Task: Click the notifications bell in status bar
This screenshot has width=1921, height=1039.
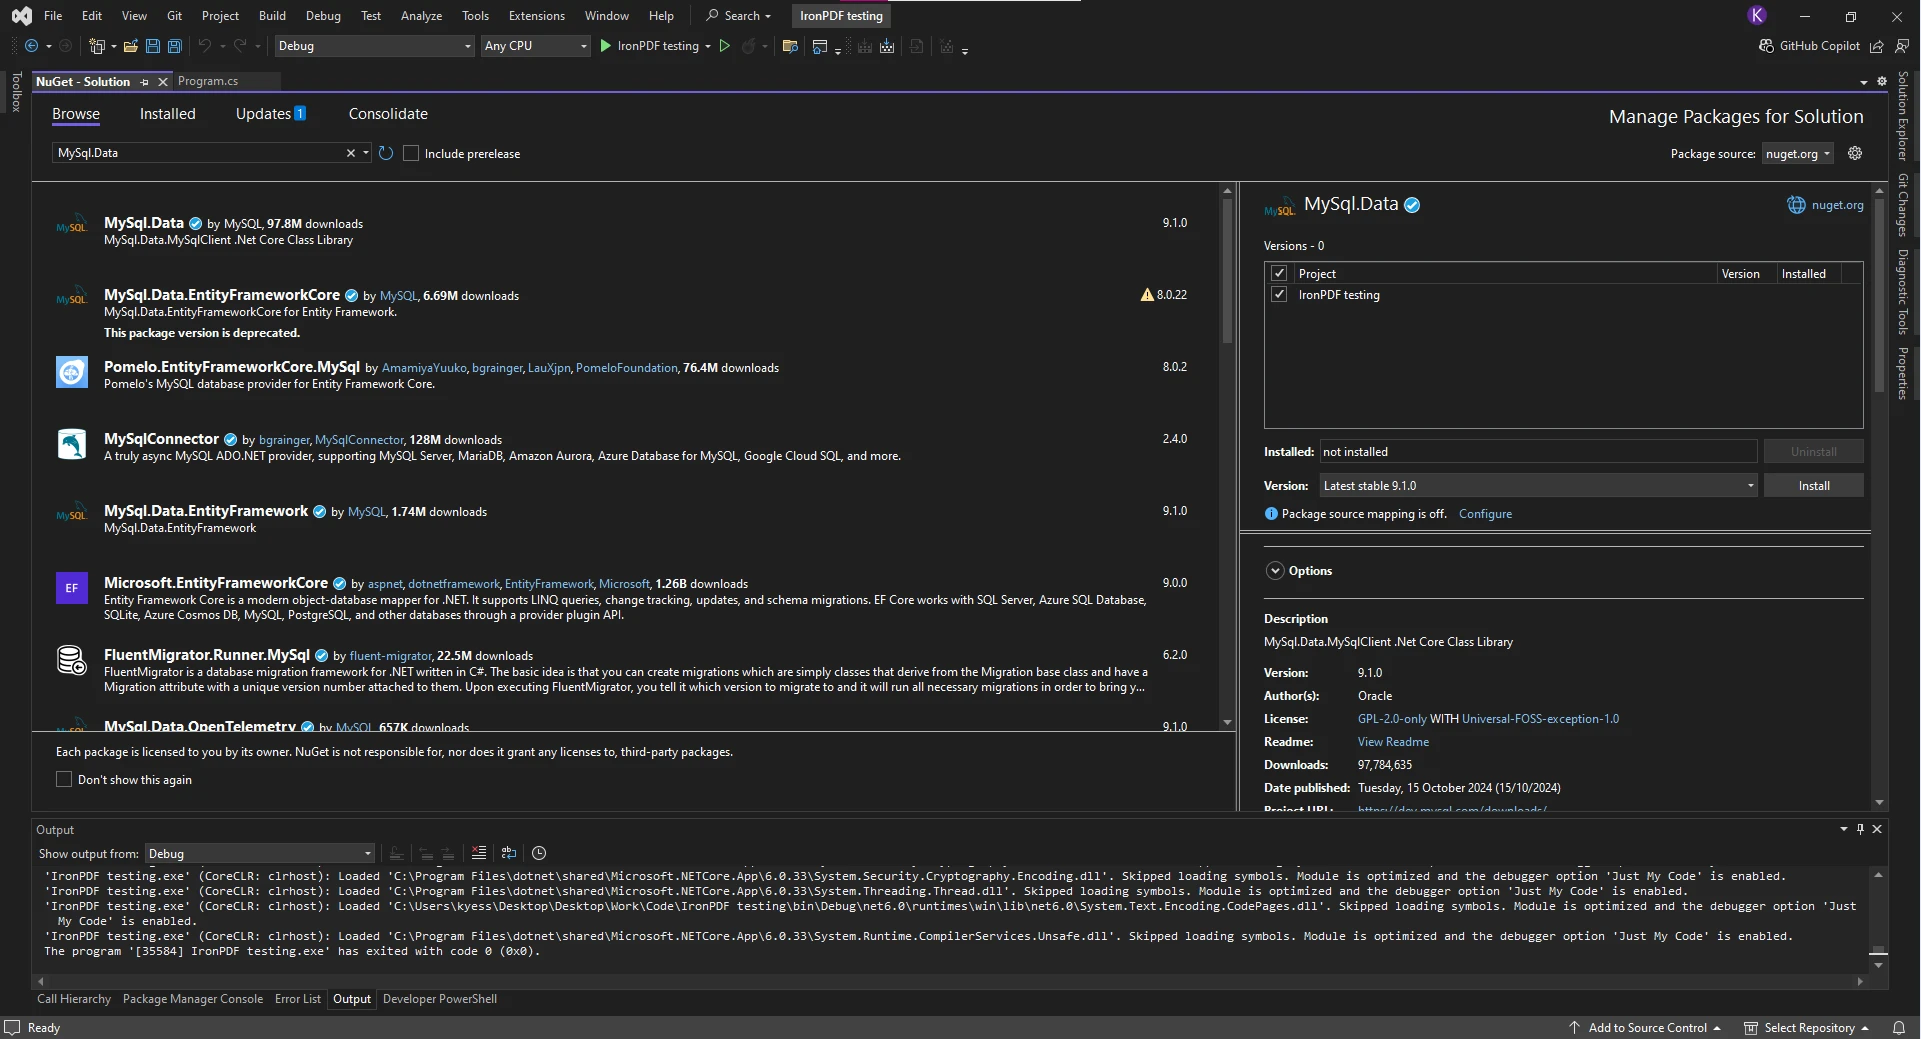Action: [x=1899, y=1028]
